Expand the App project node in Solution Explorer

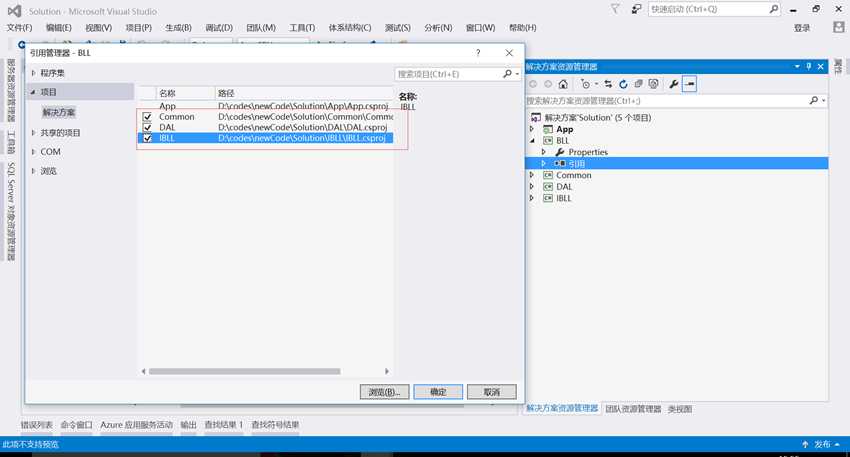tap(532, 129)
